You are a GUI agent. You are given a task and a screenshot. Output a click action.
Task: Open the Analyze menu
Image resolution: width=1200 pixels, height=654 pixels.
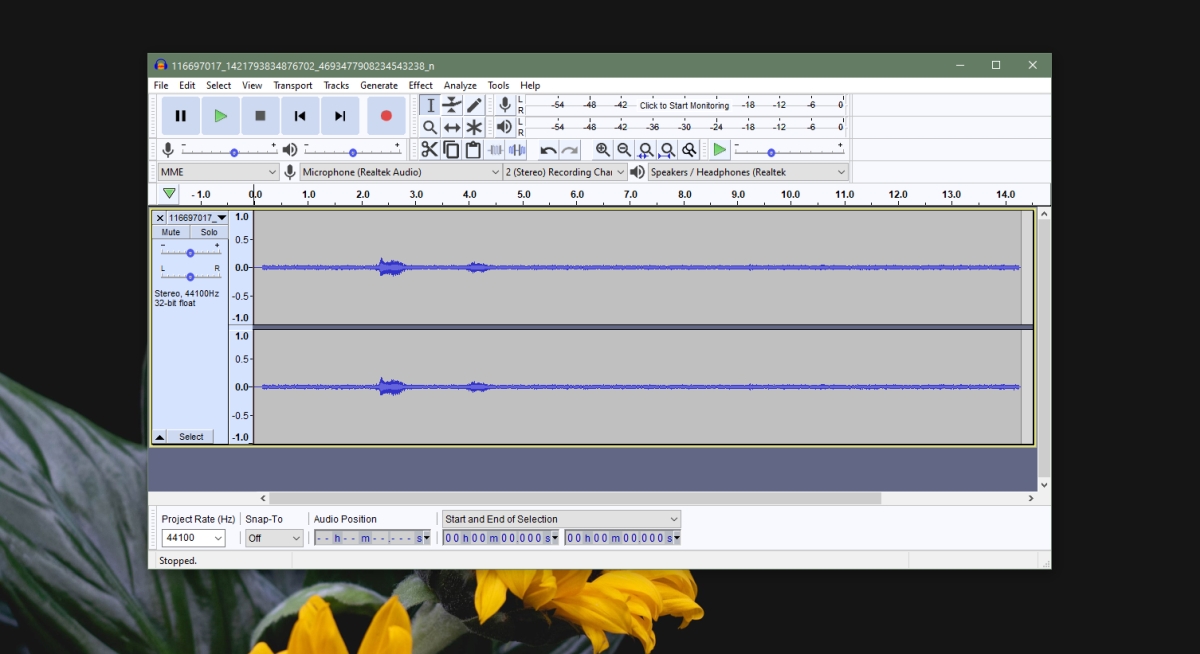pos(460,86)
